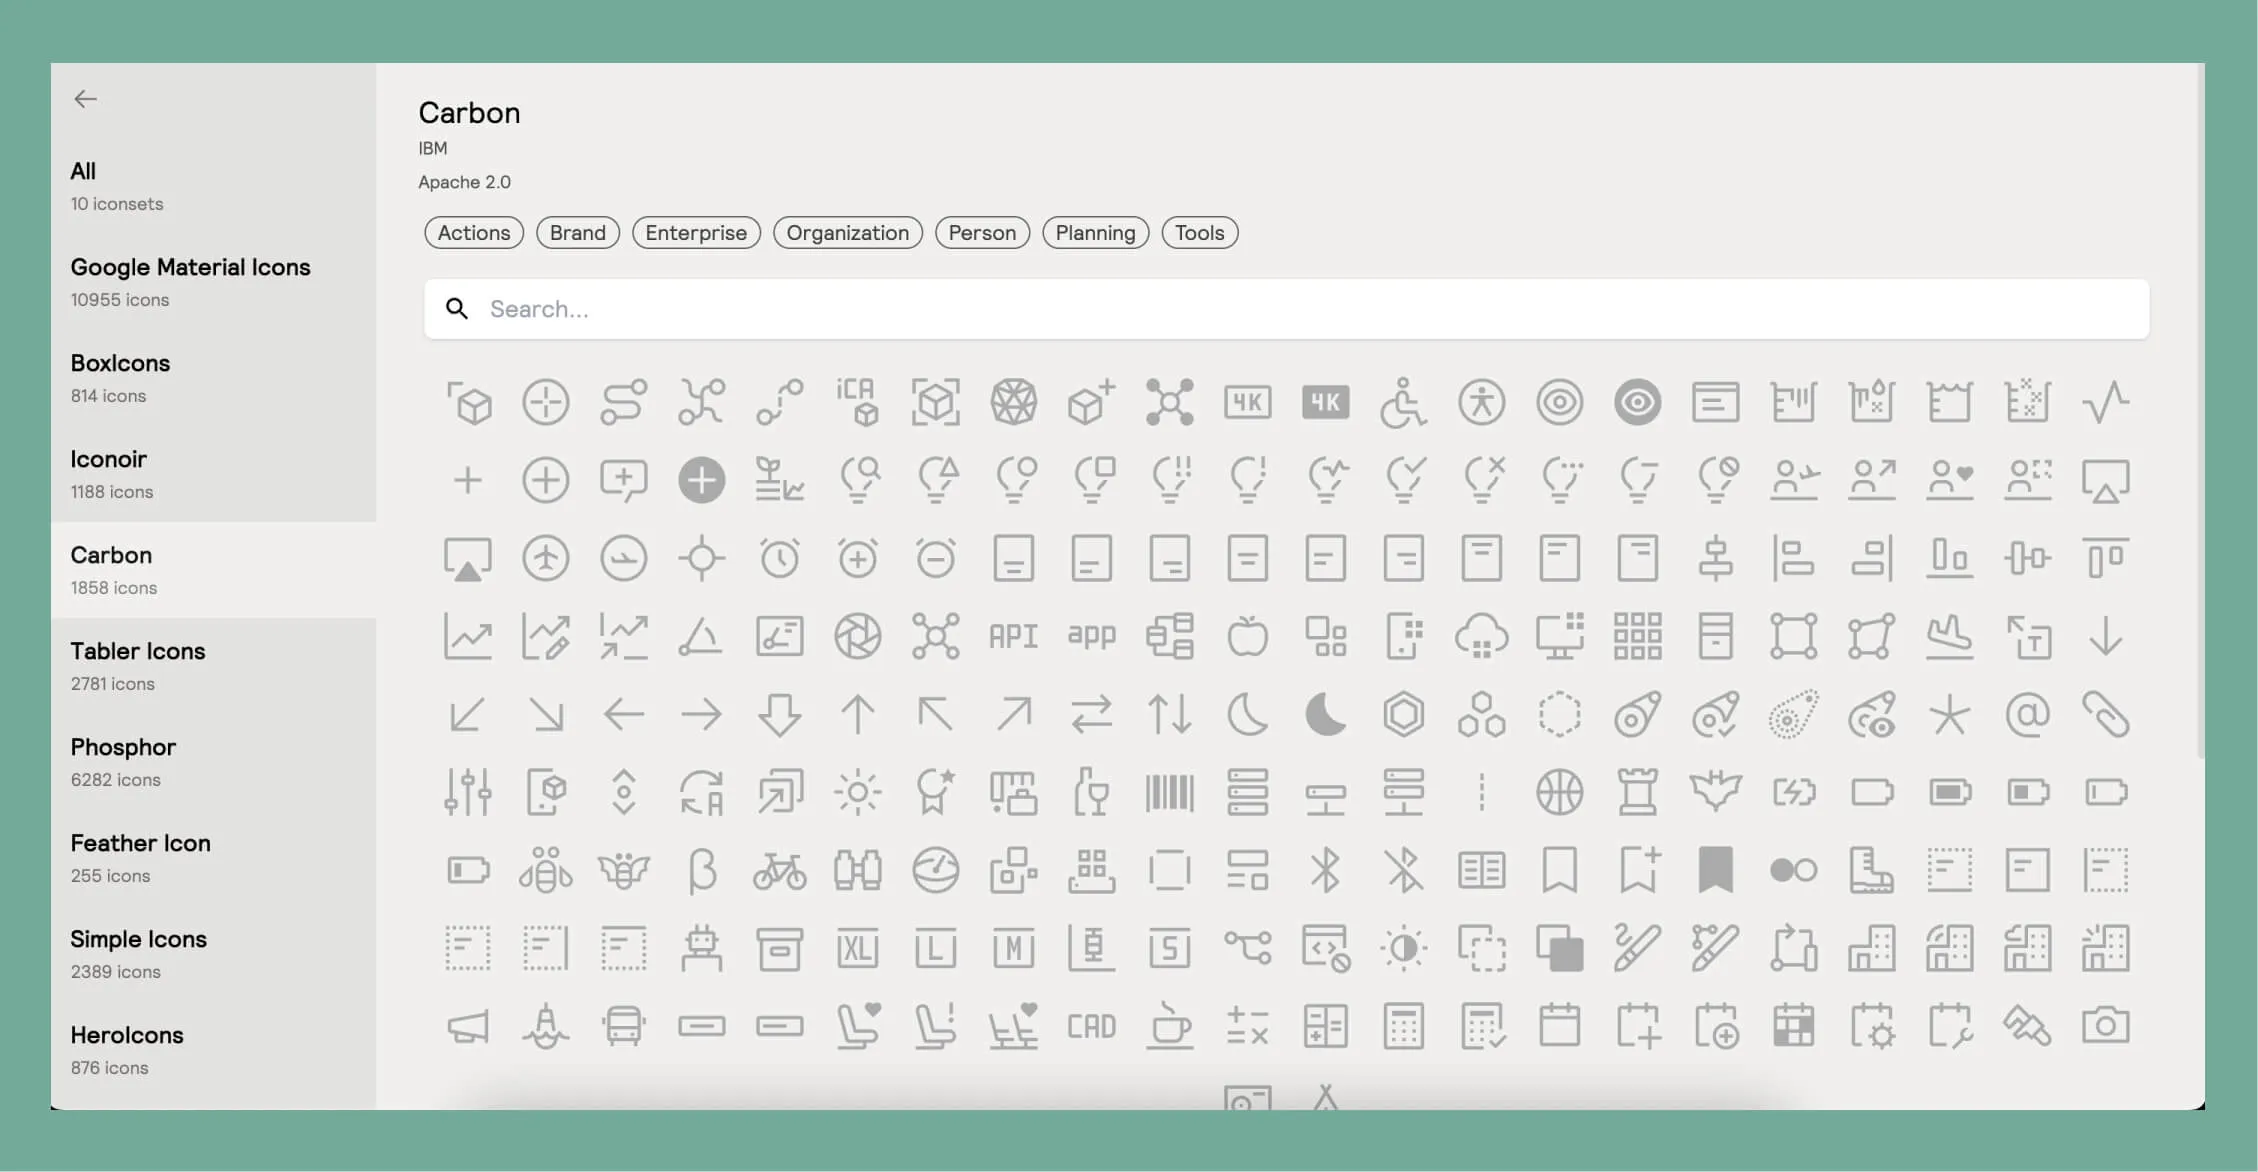Select the filled bookmark icon
Image resolution: width=2258 pixels, height=1172 pixels.
(x=1715, y=869)
